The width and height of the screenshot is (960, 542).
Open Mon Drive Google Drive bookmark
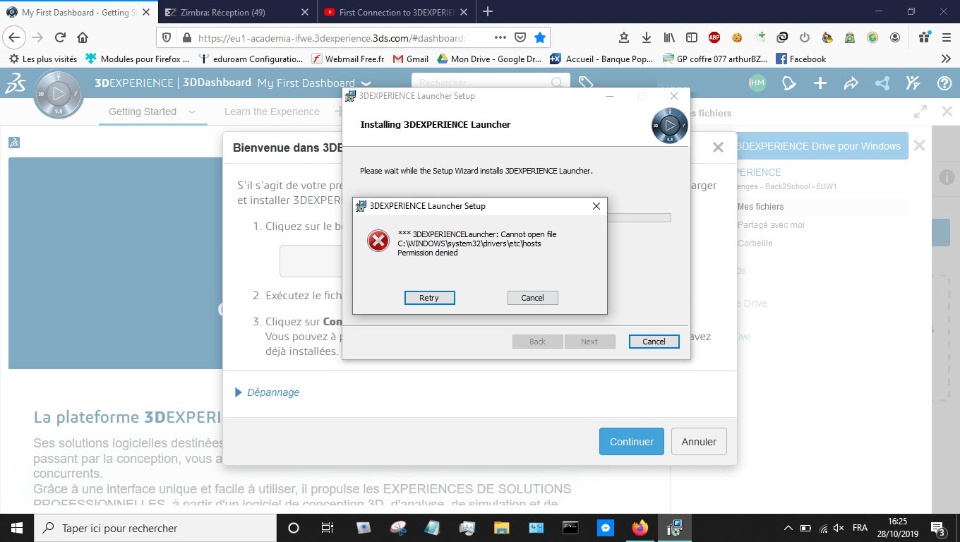(x=489, y=59)
